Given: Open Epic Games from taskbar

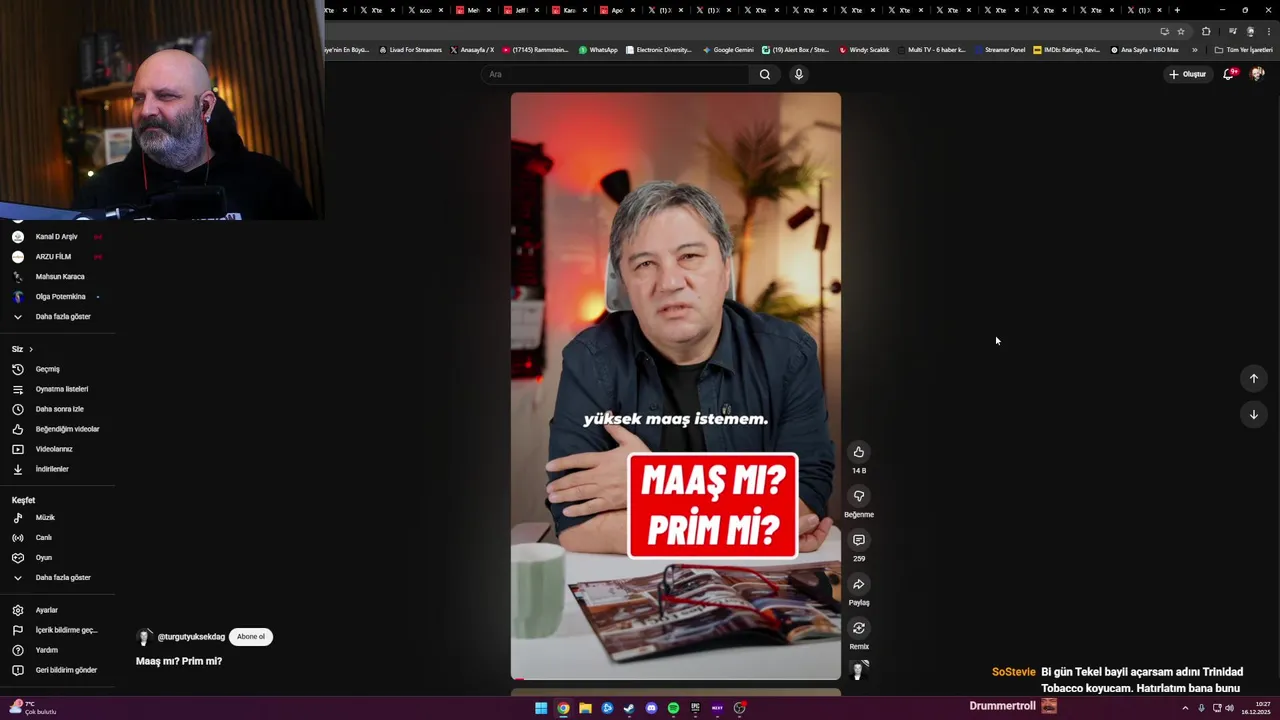Looking at the screenshot, I should (x=695, y=708).
